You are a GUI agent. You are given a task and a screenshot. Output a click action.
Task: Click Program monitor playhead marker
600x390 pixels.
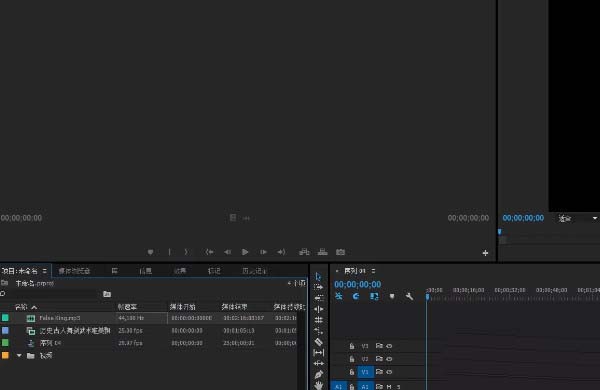499,232
